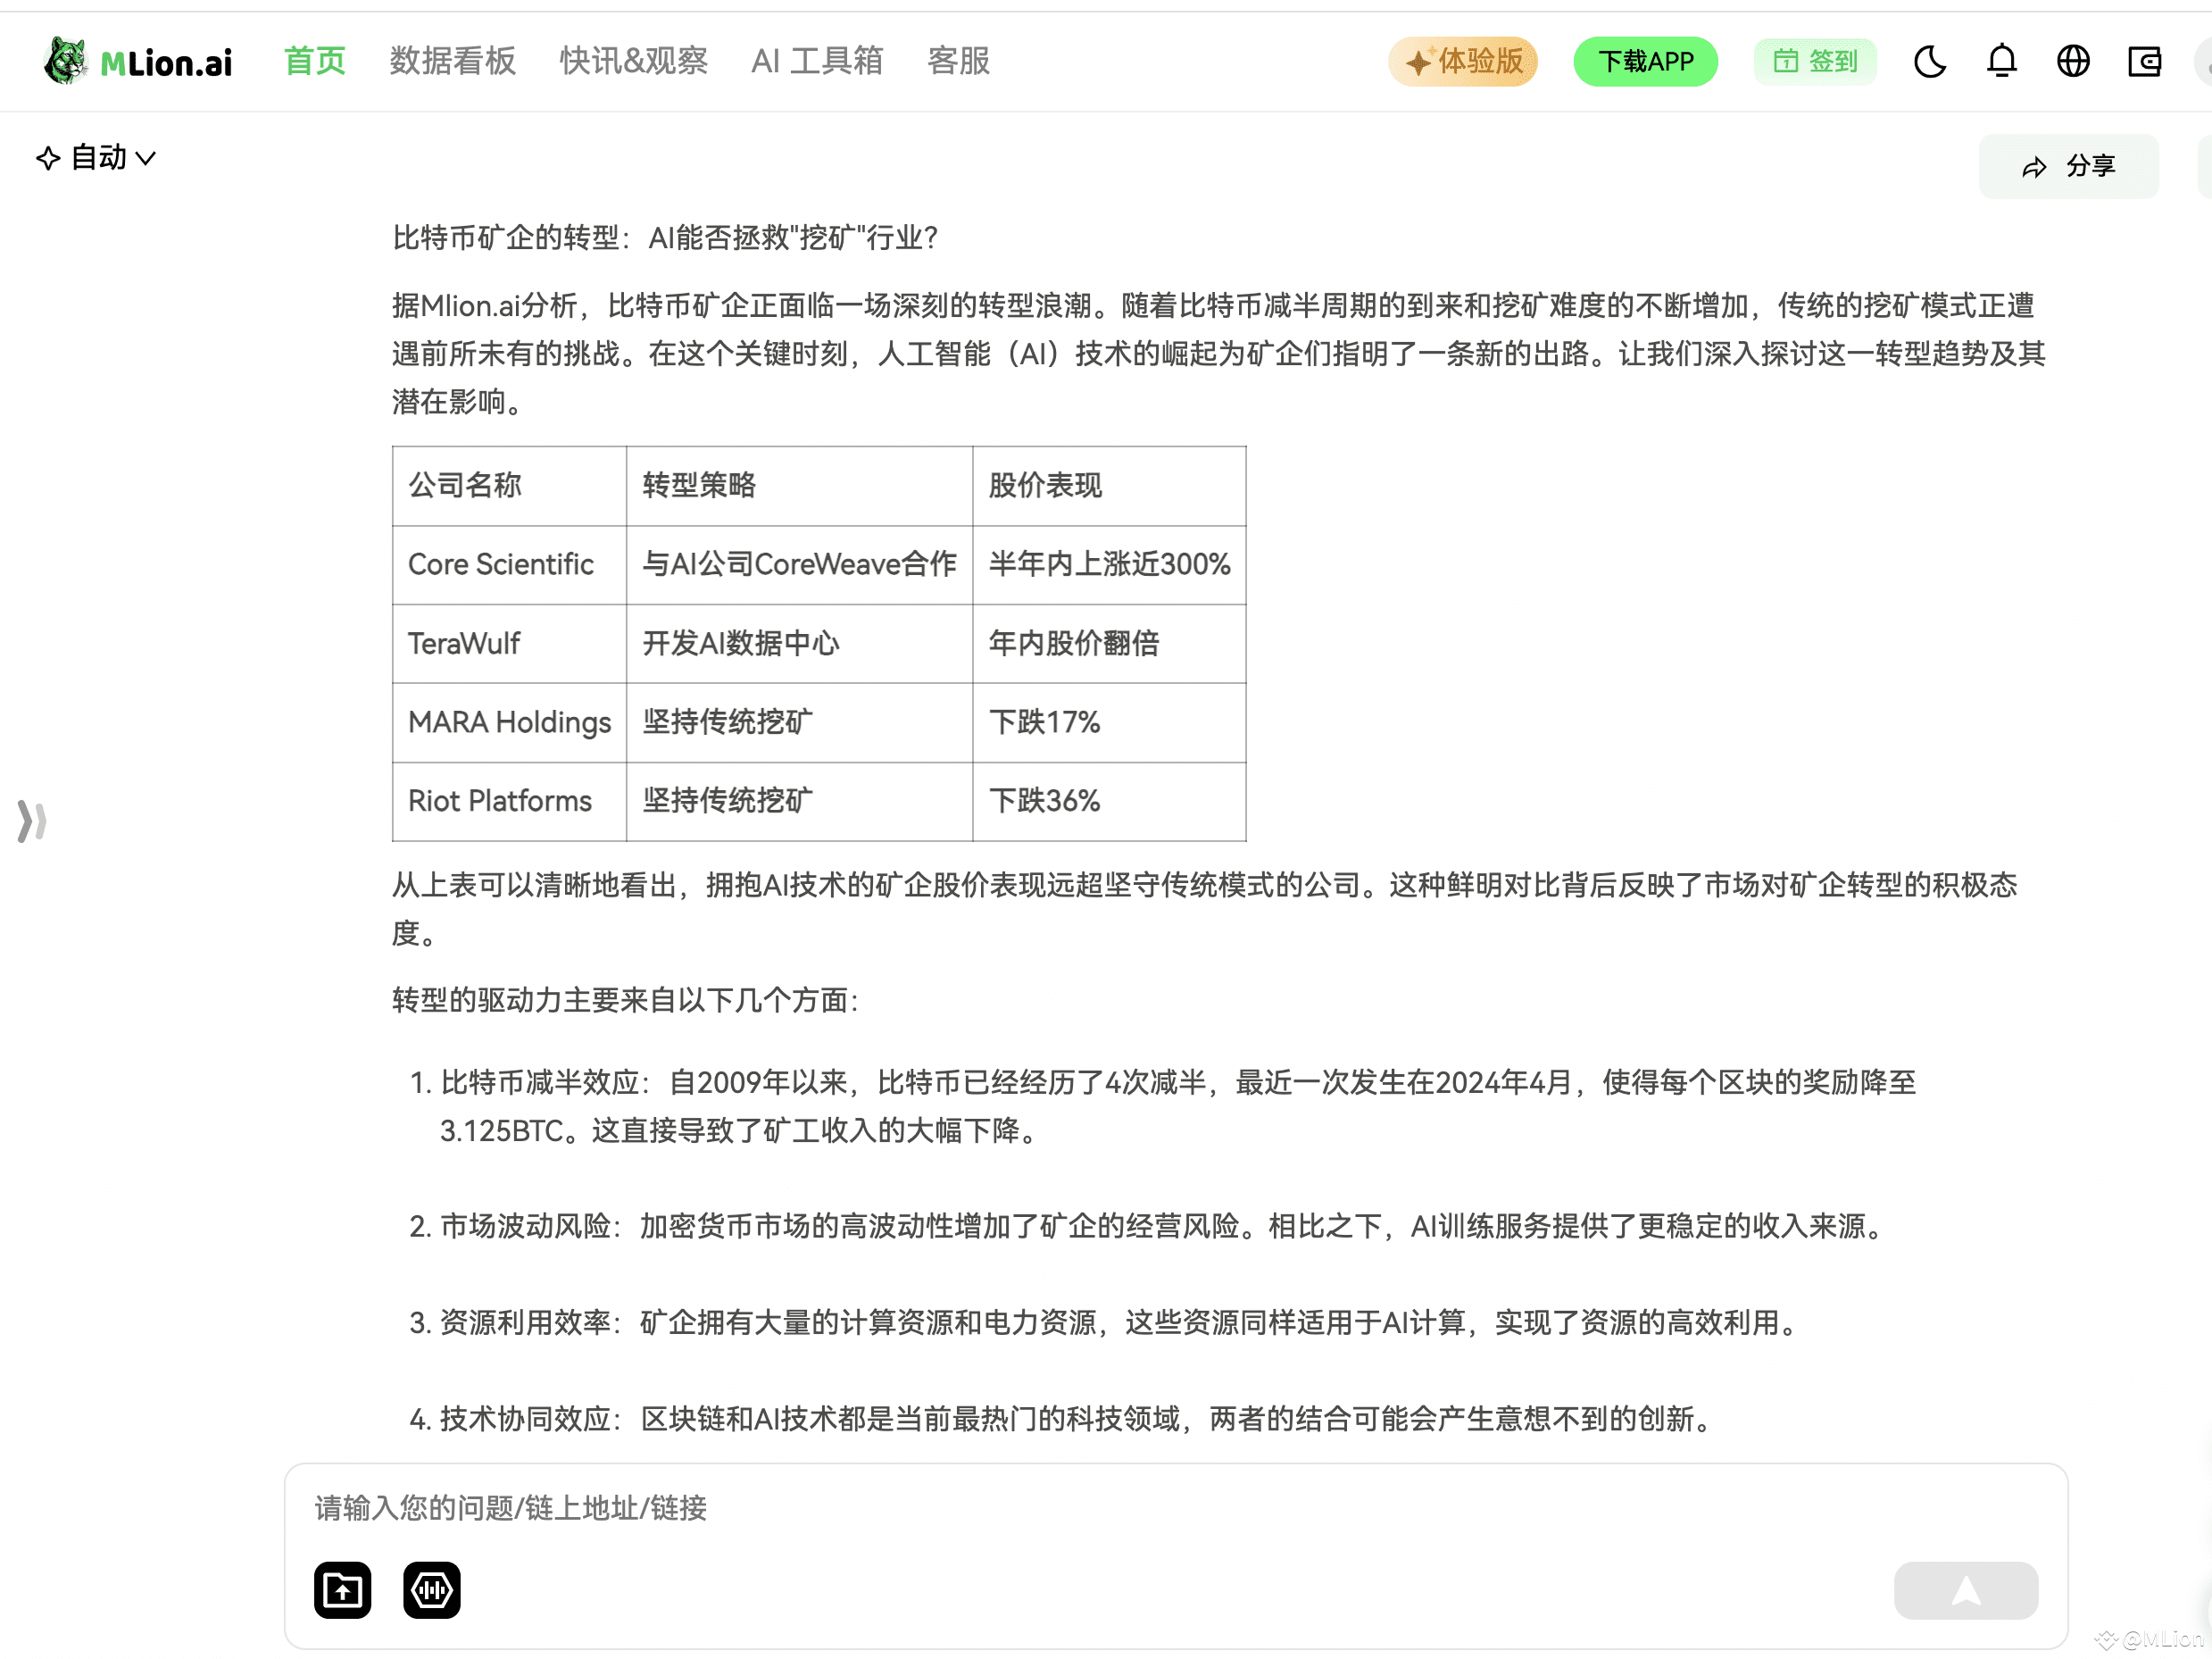Expand the left sidebar with the chevrons

click(31, 822)
